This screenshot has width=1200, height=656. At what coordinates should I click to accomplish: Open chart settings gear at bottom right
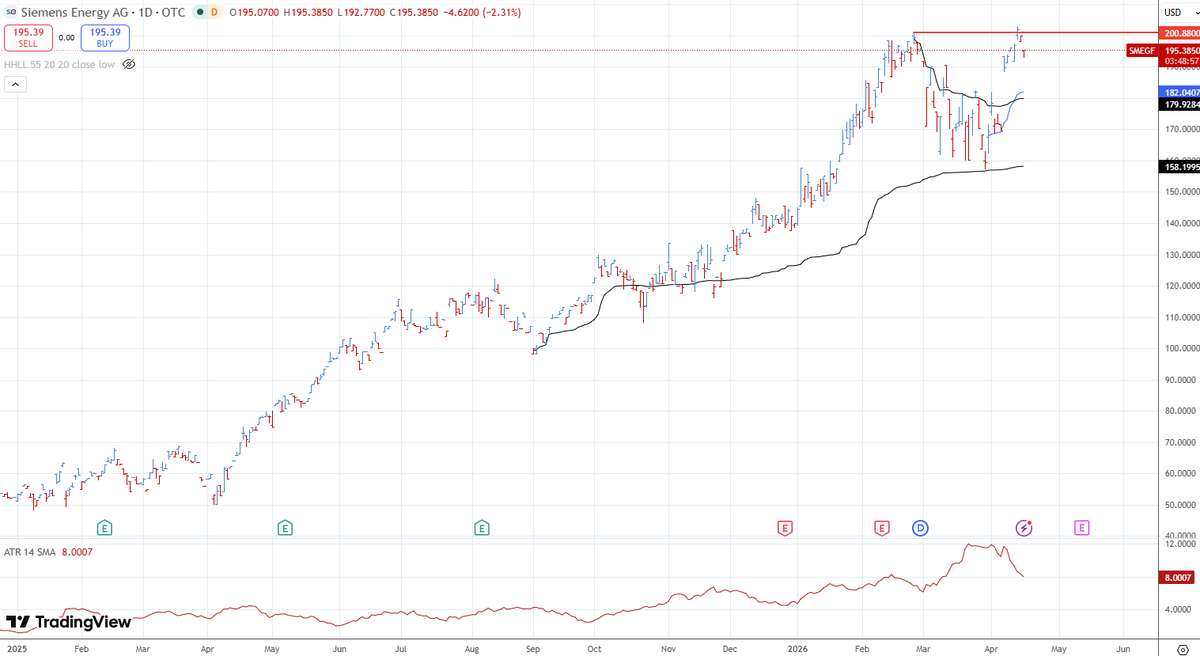coord(1181,649)
